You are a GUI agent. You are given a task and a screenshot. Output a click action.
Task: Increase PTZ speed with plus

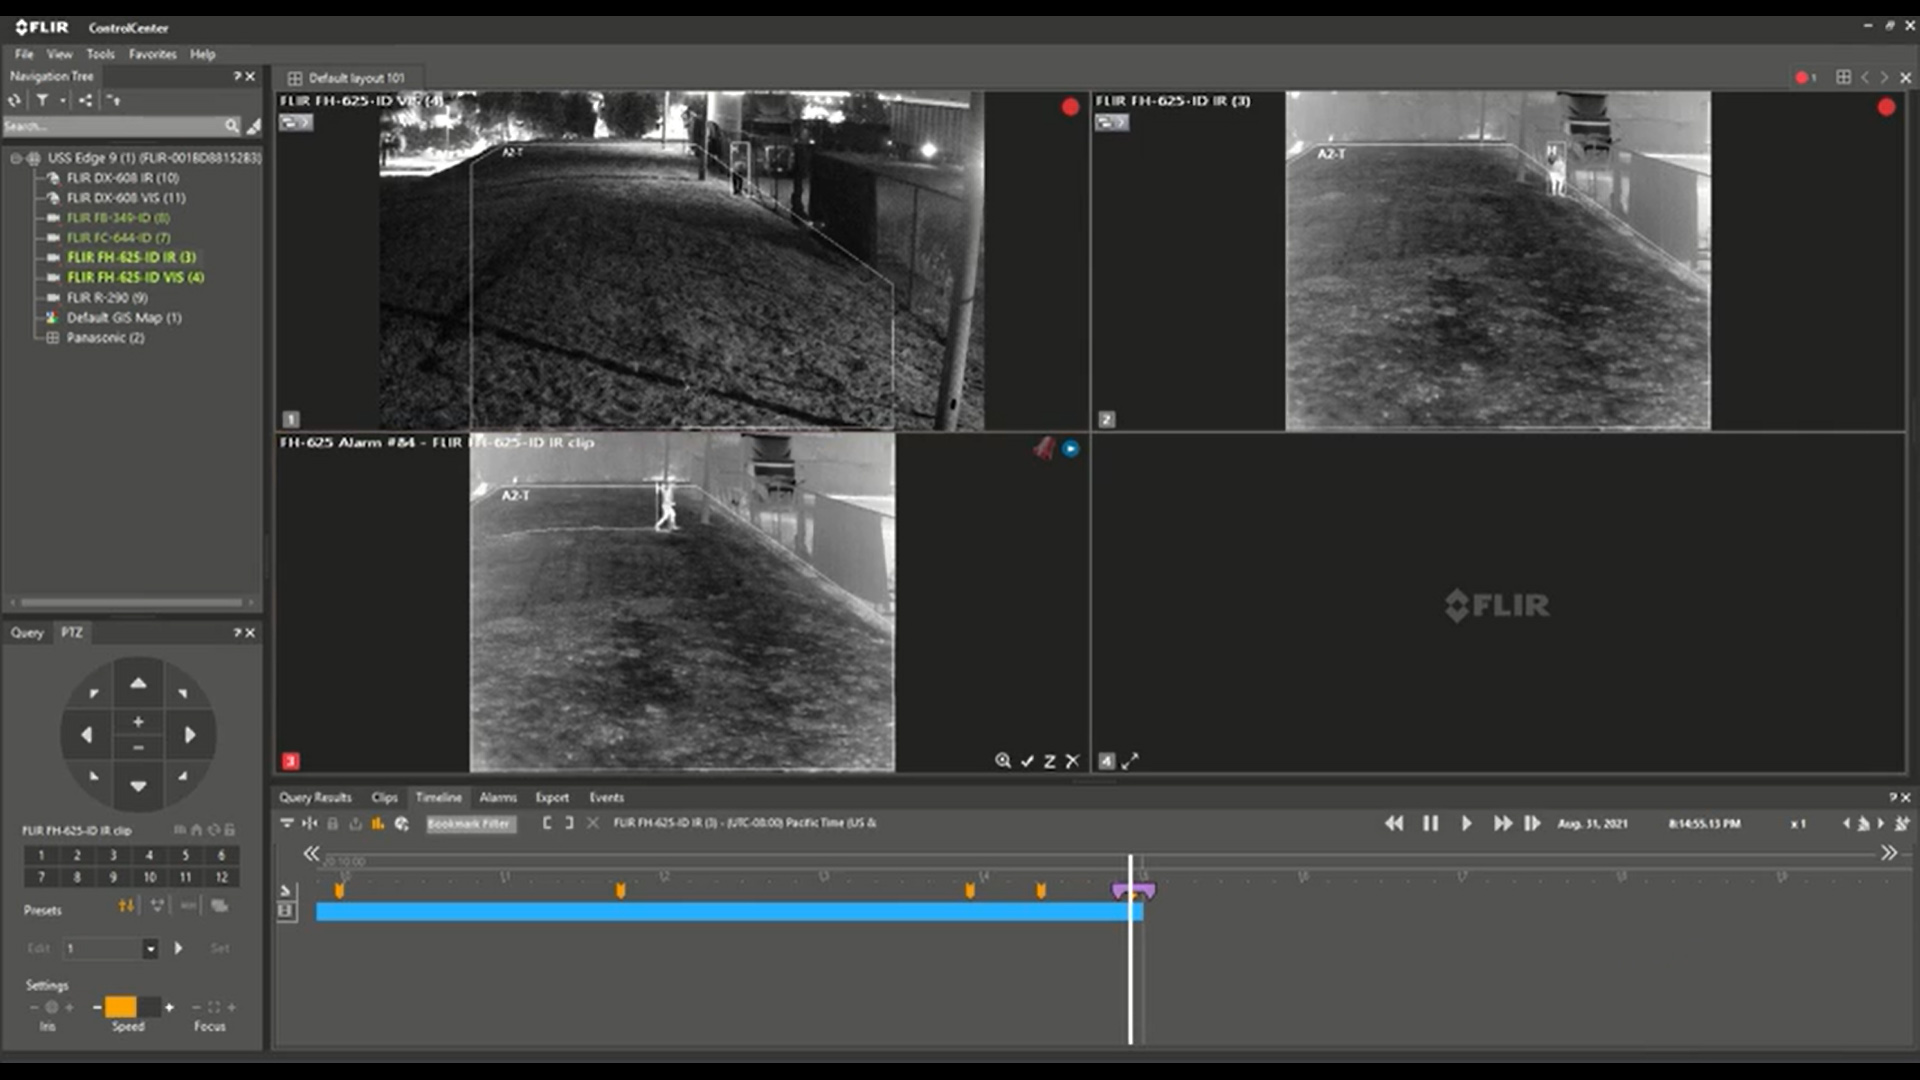tap(169, 1007)
